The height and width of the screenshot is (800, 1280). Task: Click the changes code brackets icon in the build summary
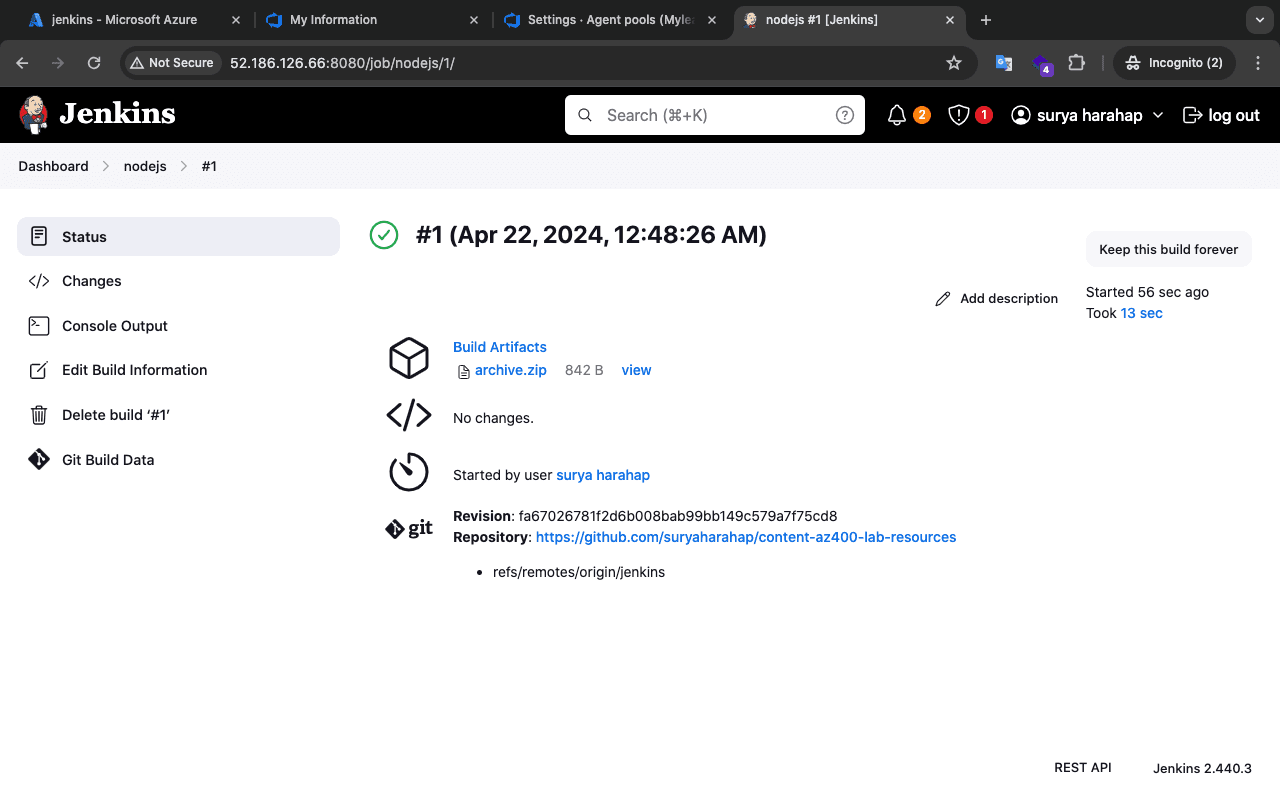pyautogui.click(x=409, y=415)
